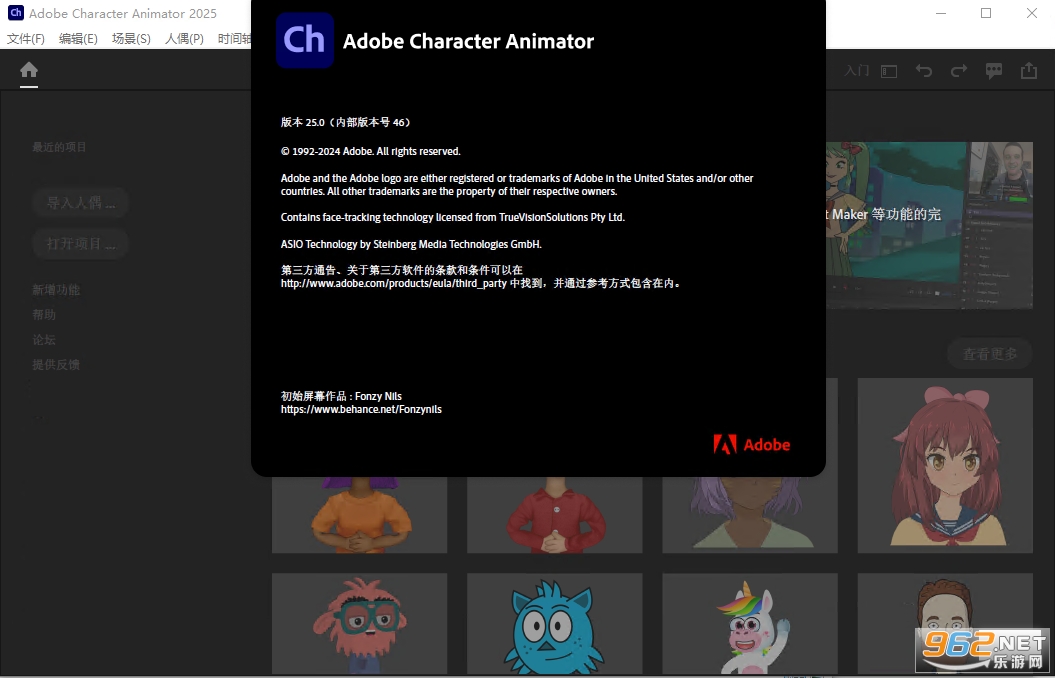Select the rainbow unicorn puppet thumbnail
Viewport: 1055px width, 678px height.
750,624
